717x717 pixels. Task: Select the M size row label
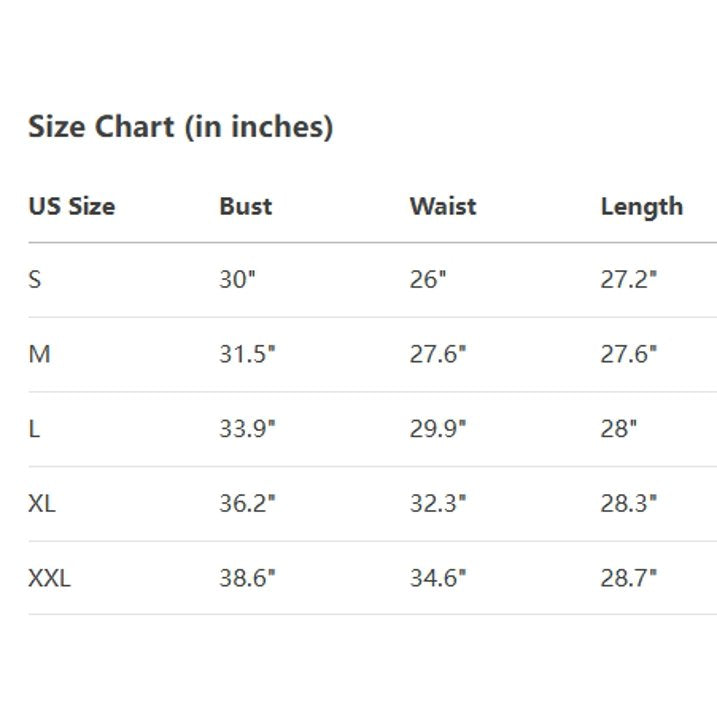tap(39, 354)
